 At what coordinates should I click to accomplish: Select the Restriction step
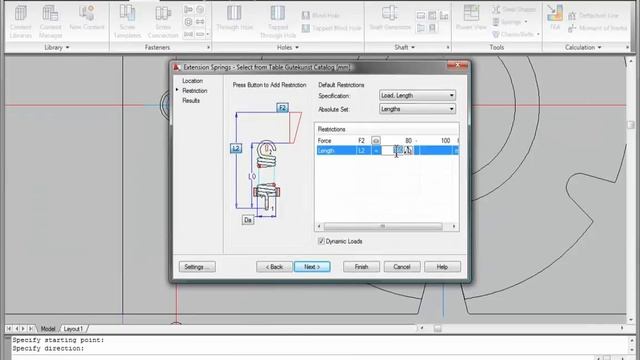click(195, 91)
